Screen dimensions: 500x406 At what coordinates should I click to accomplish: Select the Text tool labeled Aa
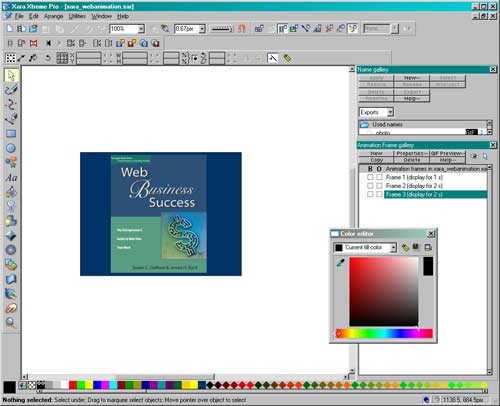tap(11, 177)
